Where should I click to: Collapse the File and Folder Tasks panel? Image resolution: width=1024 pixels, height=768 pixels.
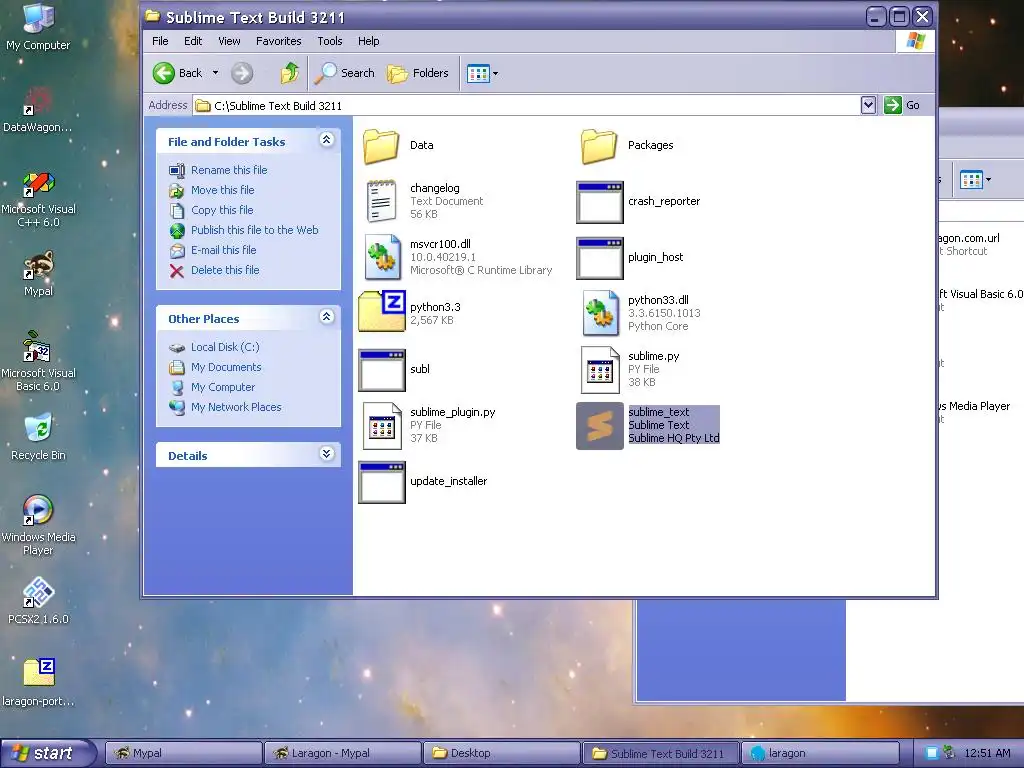[327, 140]
